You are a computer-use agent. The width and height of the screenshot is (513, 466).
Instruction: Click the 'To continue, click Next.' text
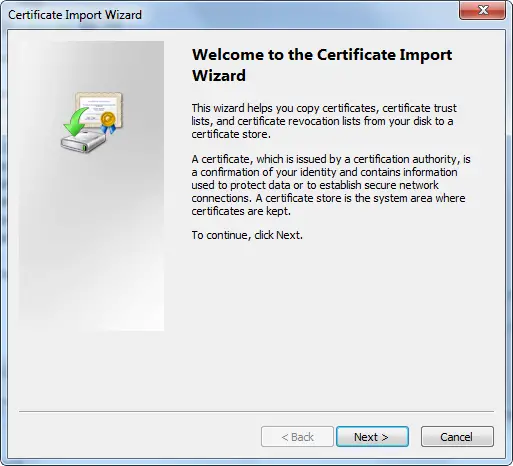[247, 235]
